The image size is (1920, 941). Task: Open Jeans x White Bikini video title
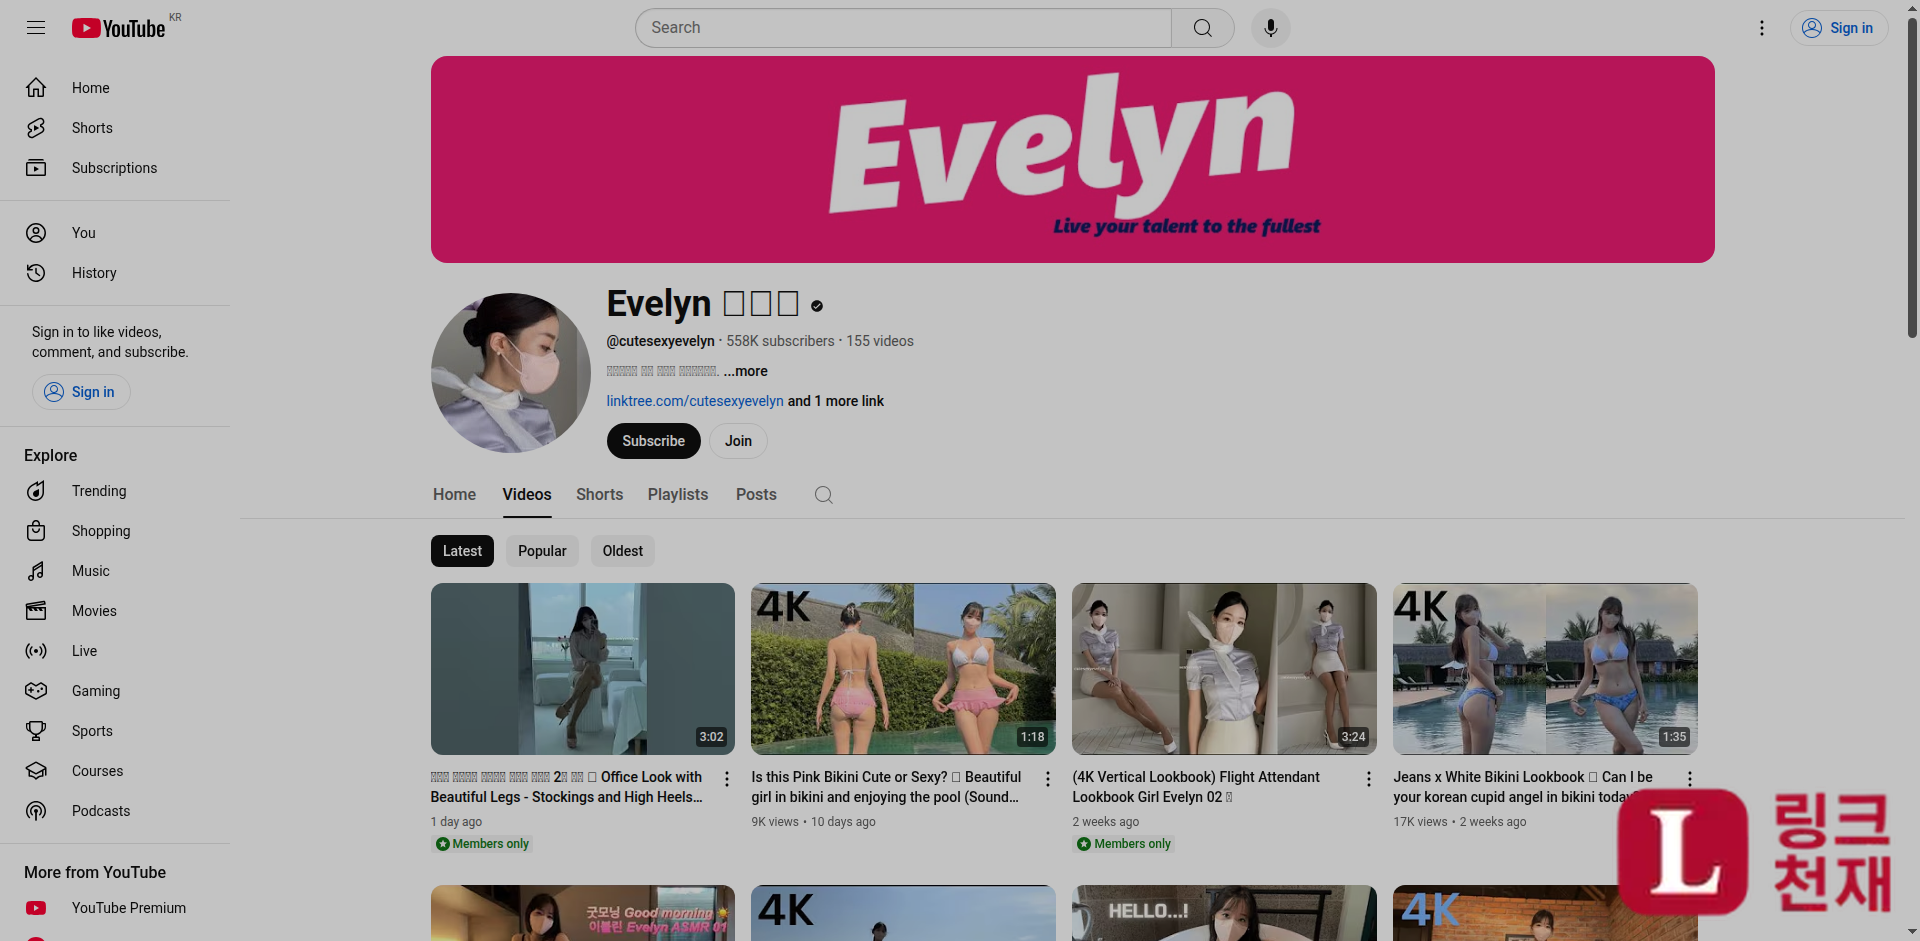(1523, 787)
